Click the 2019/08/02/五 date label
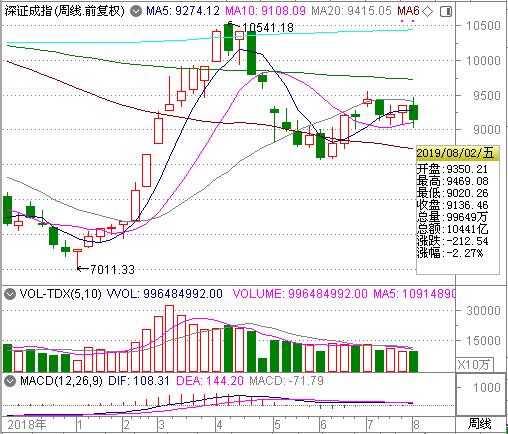 455,153
